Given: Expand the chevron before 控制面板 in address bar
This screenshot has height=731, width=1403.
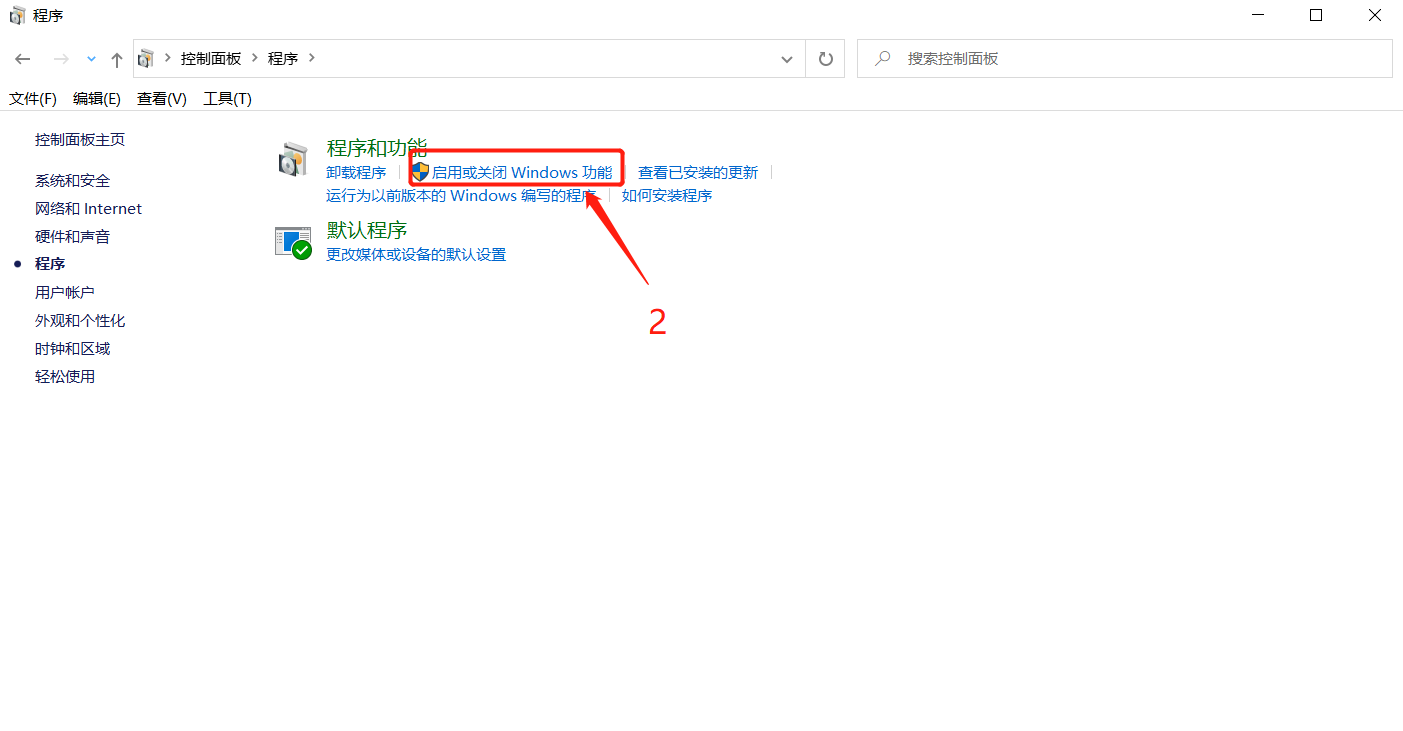Looking at the screenshot, I should pos(167,58).
